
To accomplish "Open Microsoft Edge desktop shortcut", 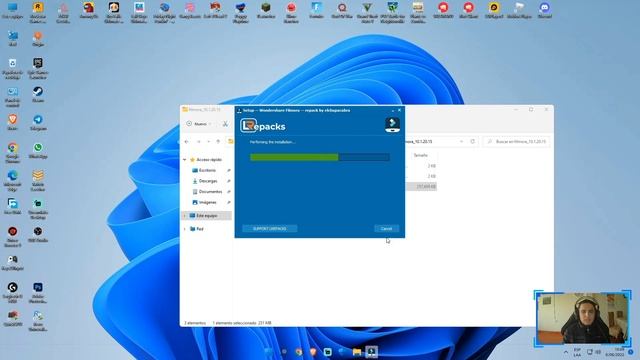I will (x=13, y=180).
